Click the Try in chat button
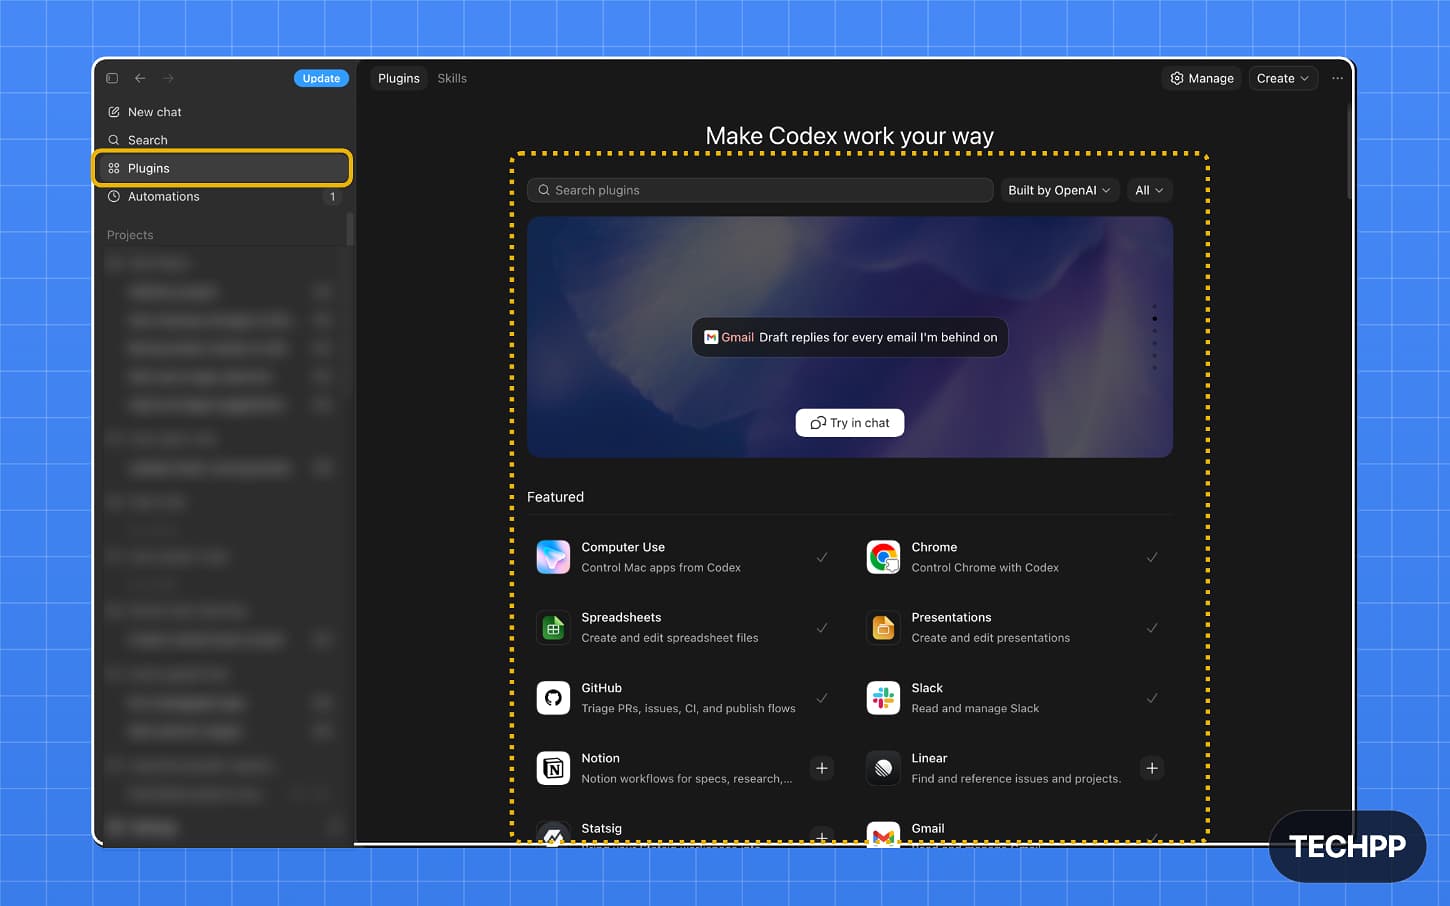 coord(850,423)
